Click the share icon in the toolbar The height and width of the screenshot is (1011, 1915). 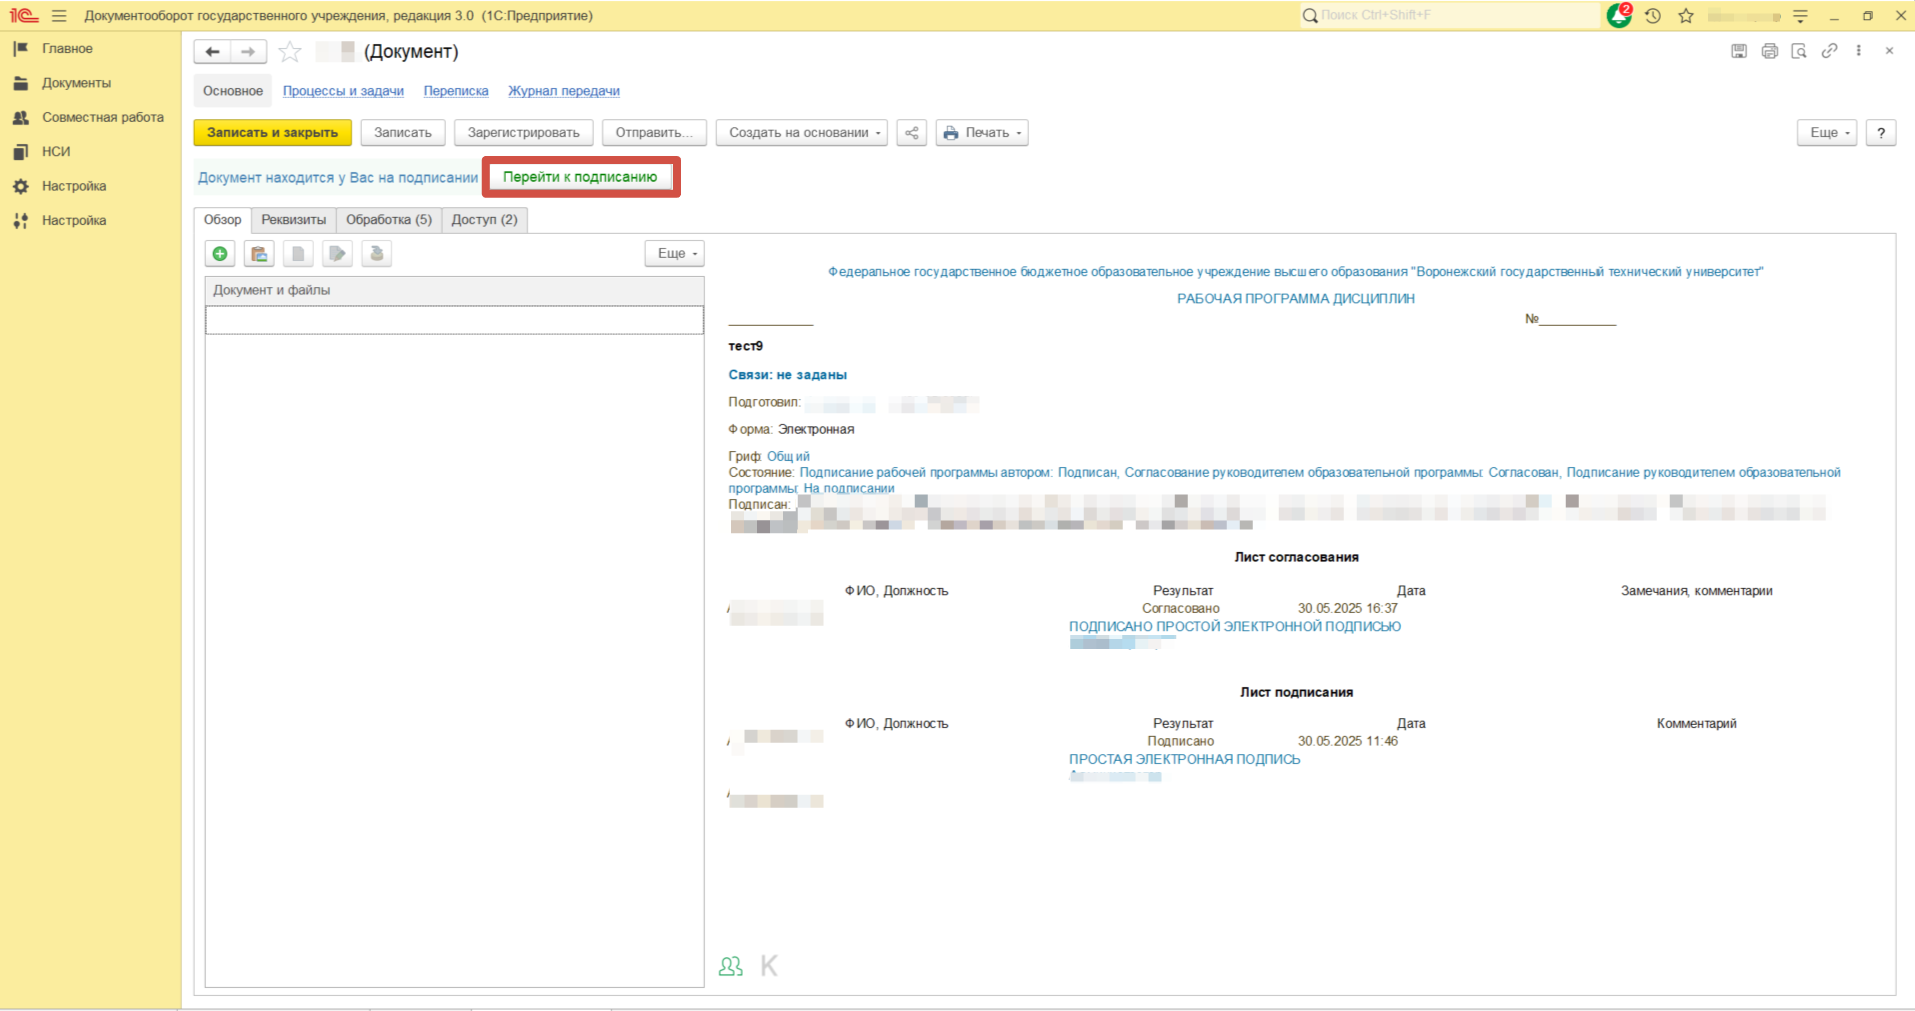911,133
